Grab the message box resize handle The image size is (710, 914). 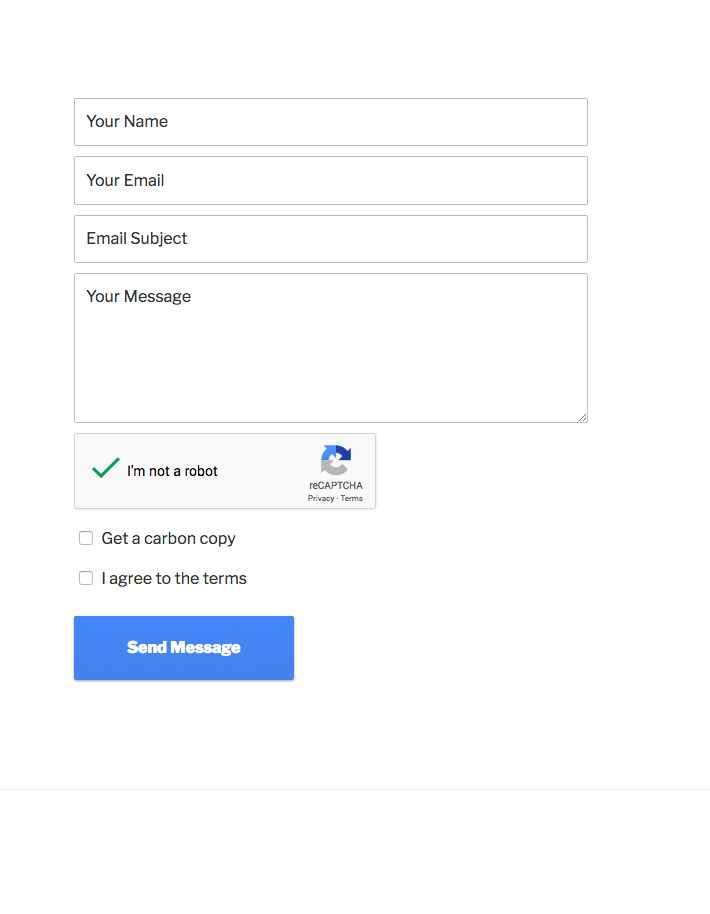tap(582, 417)
